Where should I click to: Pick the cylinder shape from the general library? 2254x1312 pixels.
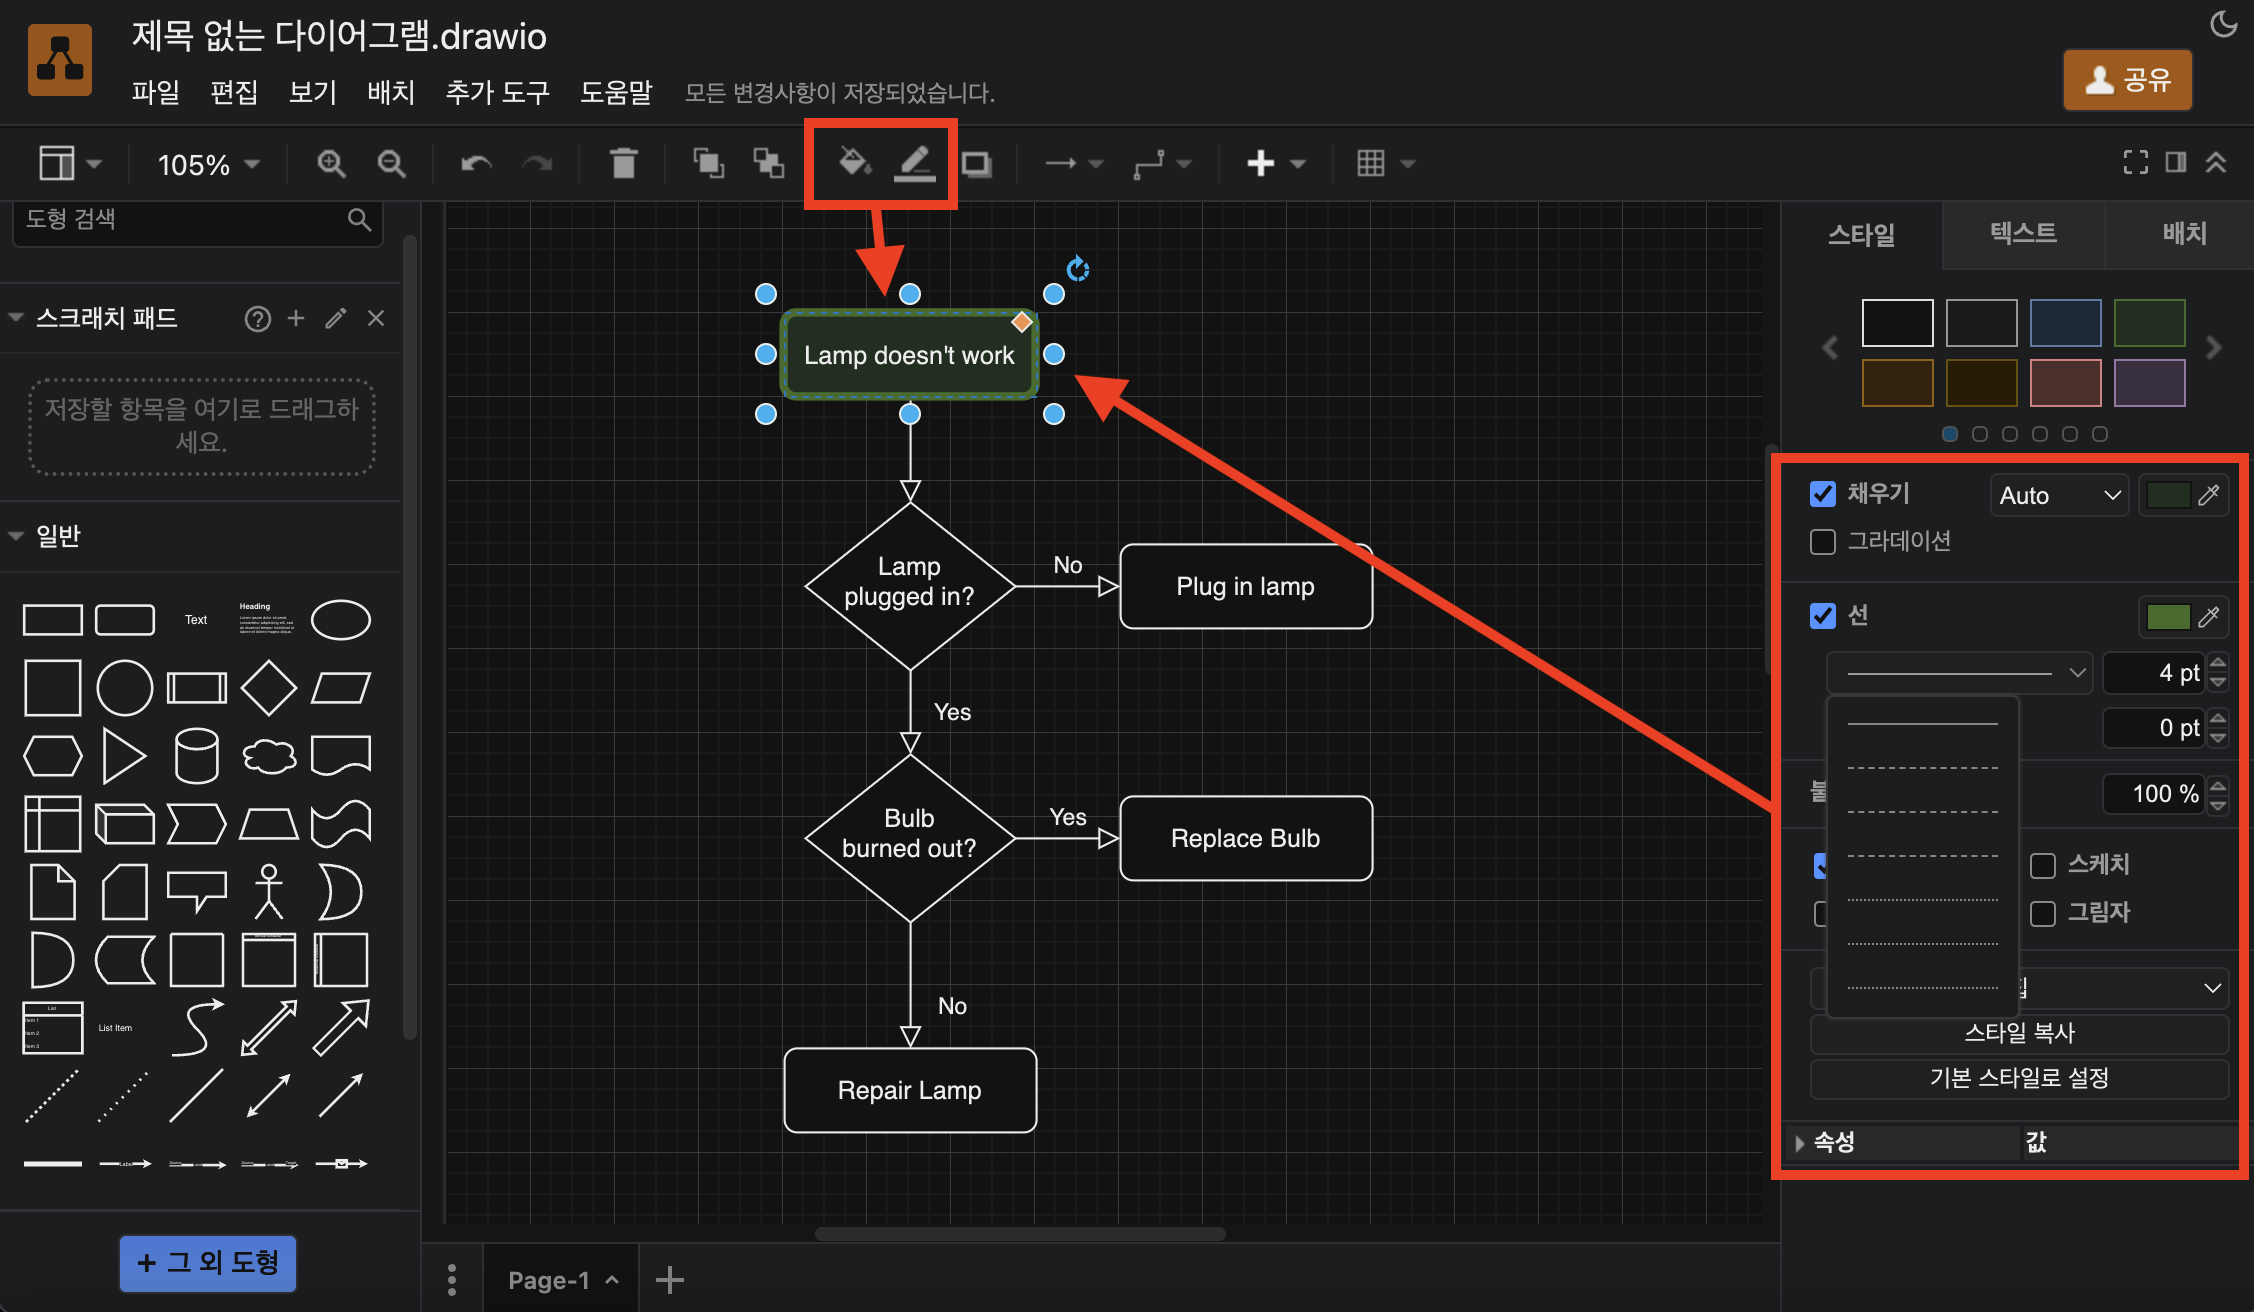coord(197,755)
